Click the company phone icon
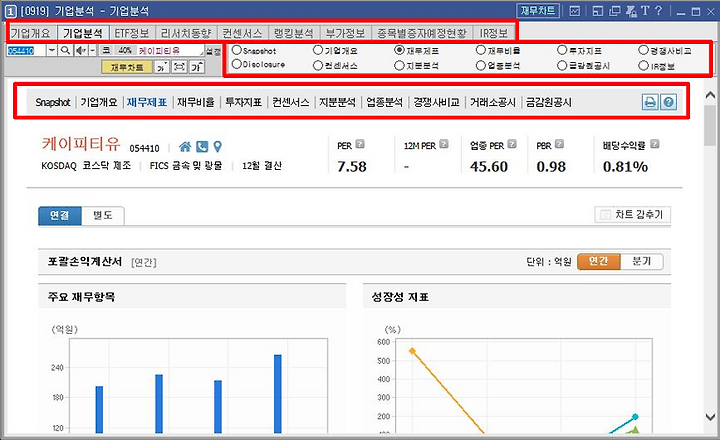 click(x=202, y=147)
